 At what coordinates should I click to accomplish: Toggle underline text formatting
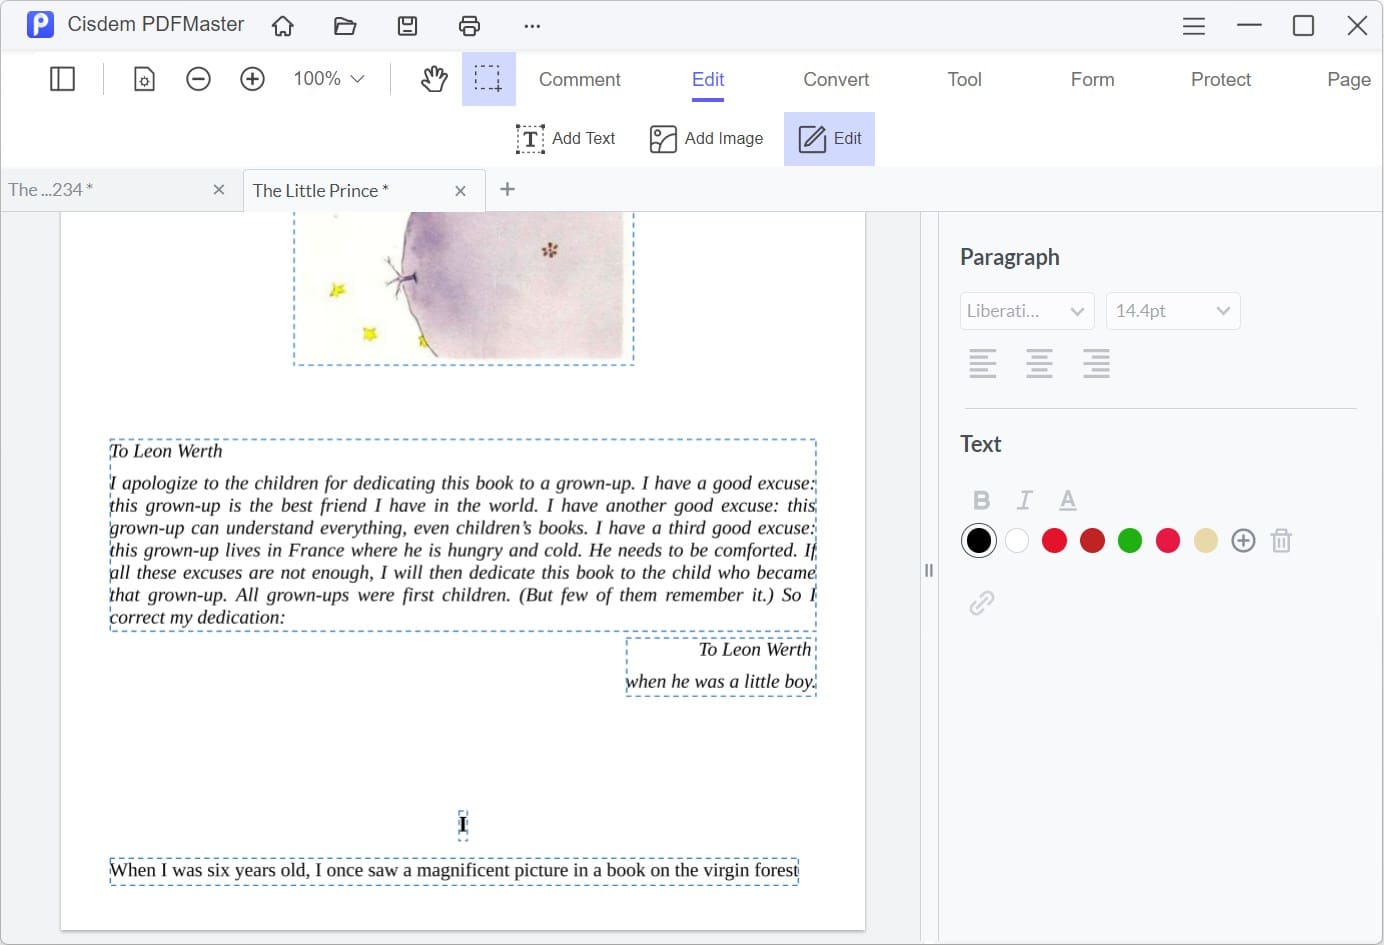point(1068,500)
